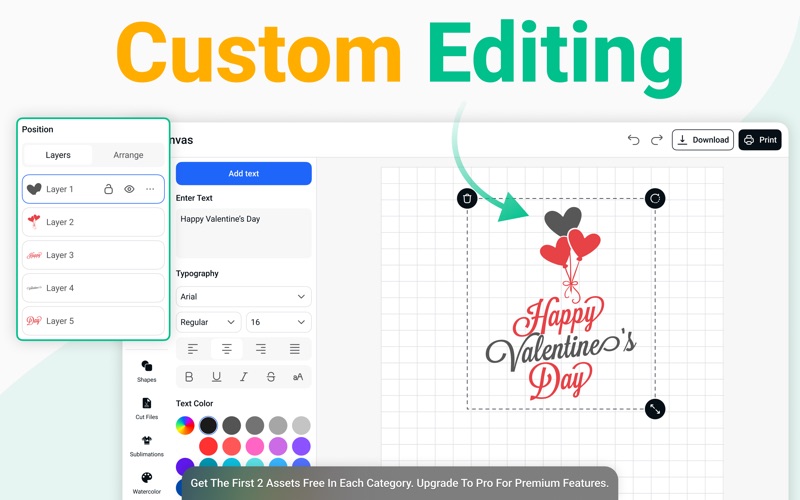Choose the coral red swatch
Image resolution: width=800 pixels, height=500 pixels.
tap(232, 446)
